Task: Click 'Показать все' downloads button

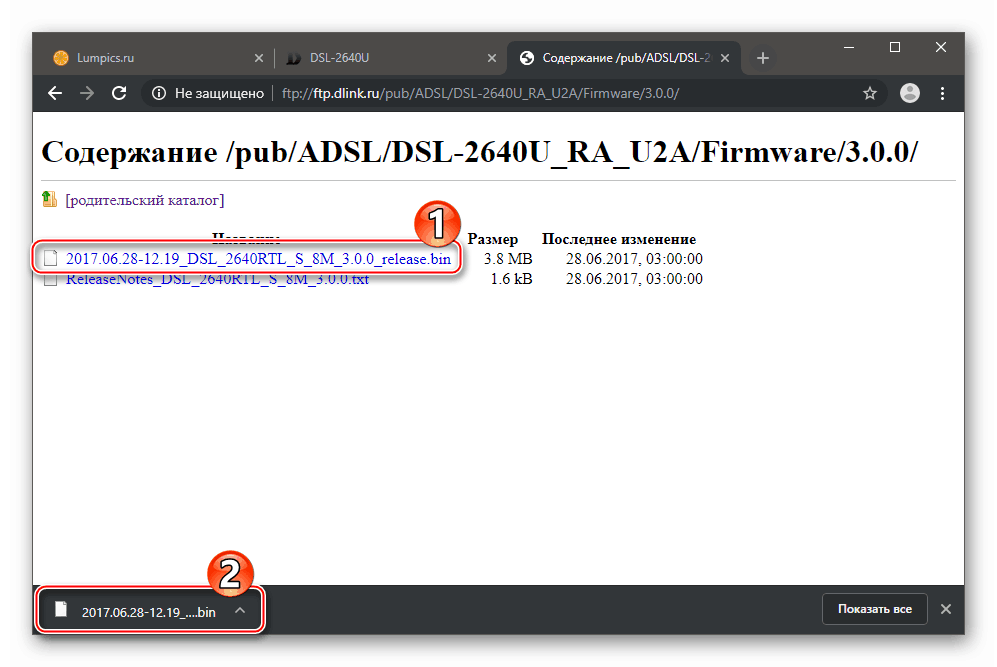Action: pos(874,609)
